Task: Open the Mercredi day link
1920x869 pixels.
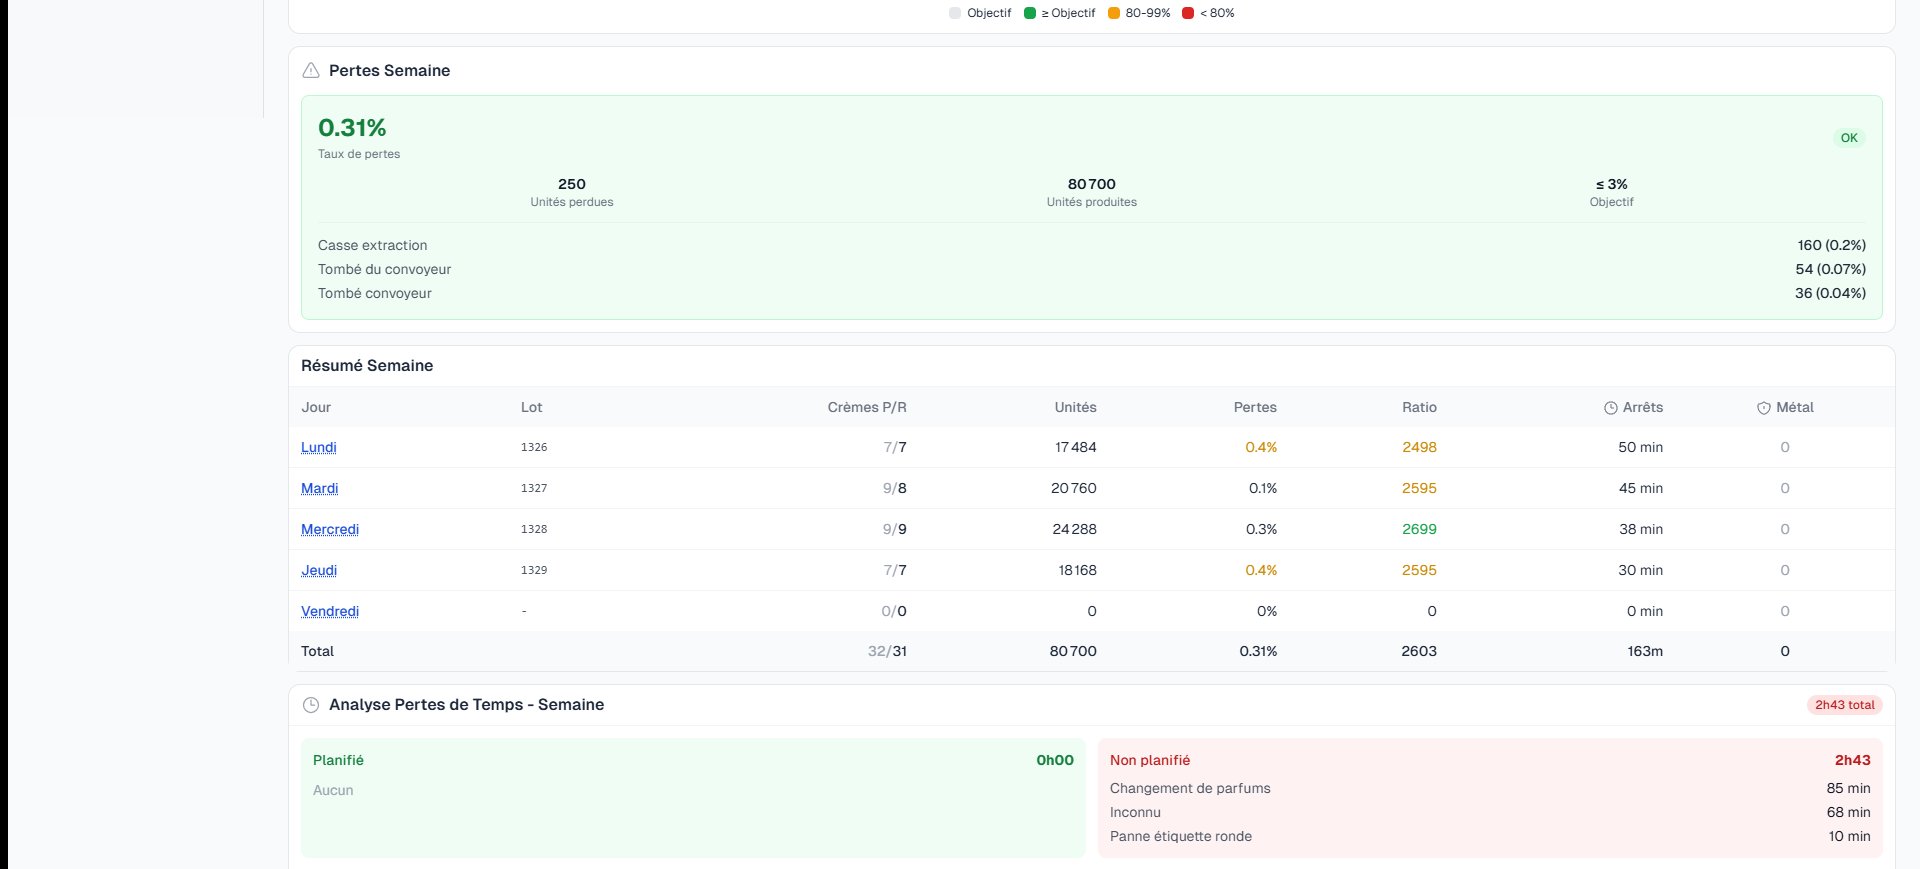Action: [x=330, y=529]
